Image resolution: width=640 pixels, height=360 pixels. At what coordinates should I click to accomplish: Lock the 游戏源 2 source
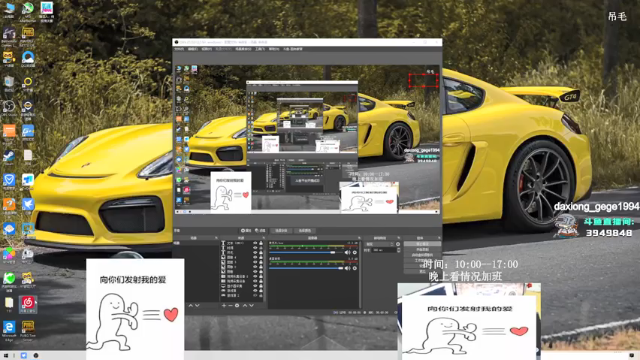[261, 295]
